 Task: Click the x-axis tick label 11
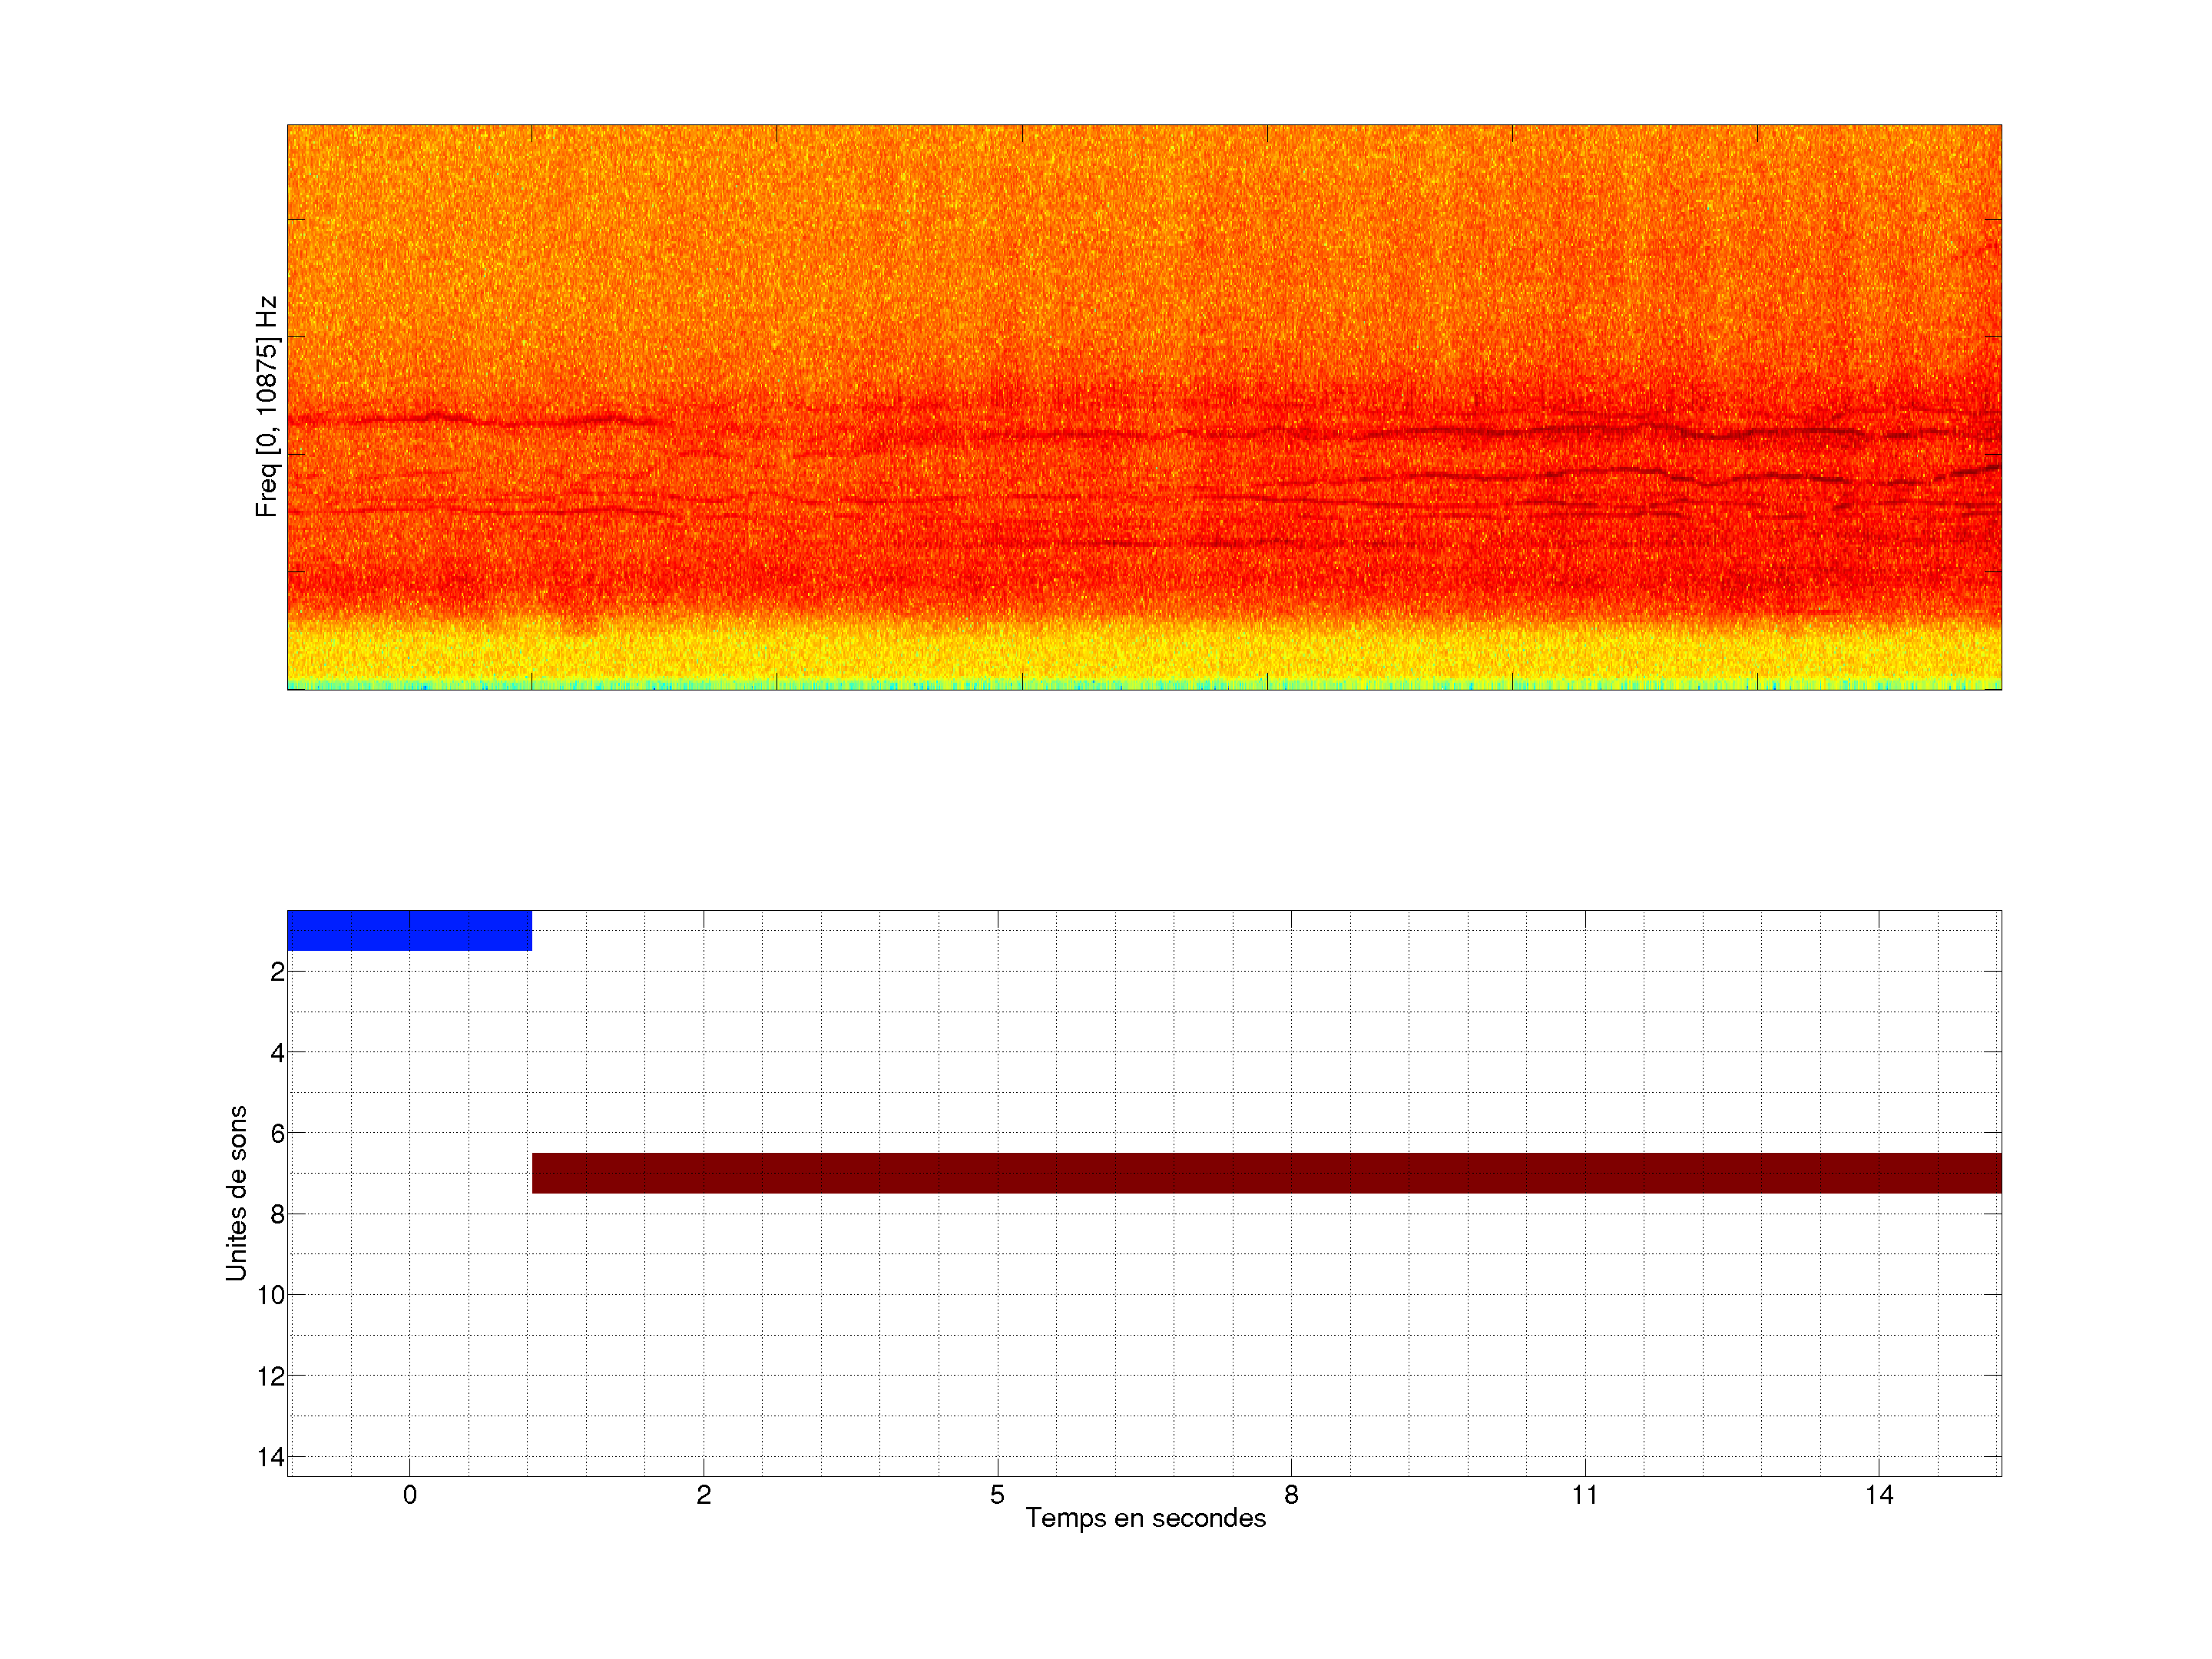tap(1585, 1495)
